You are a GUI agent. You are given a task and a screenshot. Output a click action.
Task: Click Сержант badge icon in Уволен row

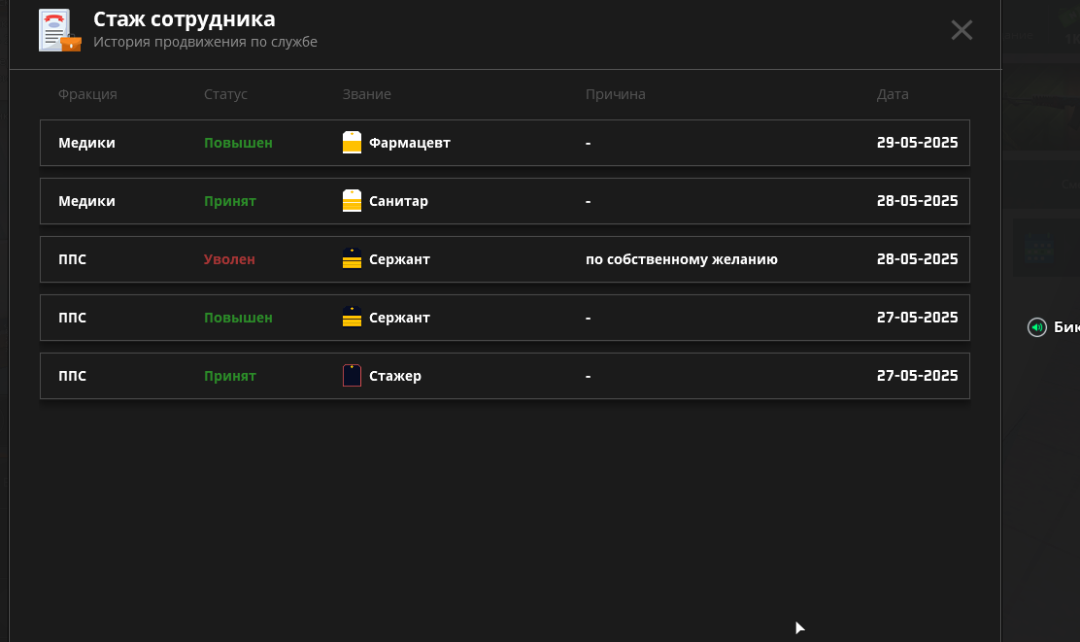click(352, 259)
